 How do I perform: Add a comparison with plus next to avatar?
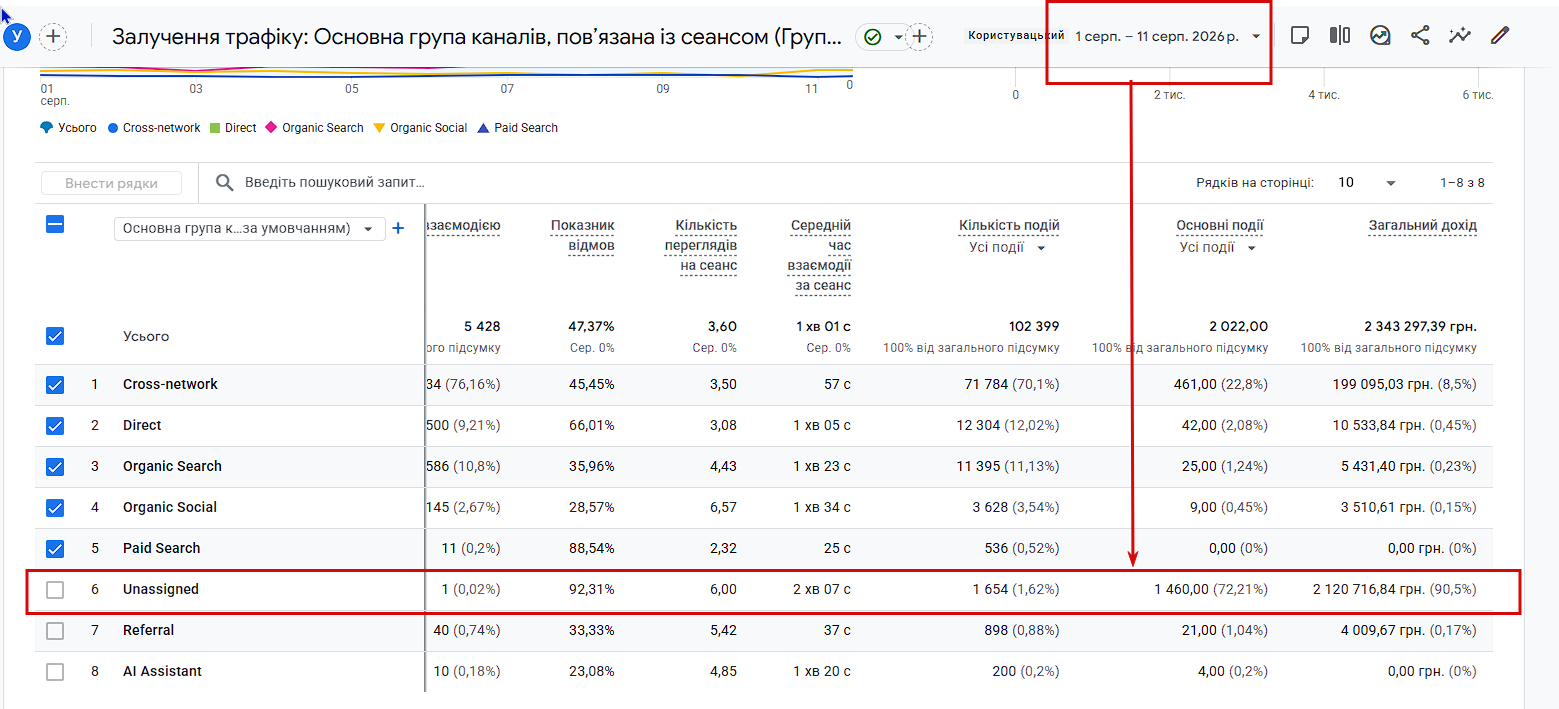click(53, 37)
